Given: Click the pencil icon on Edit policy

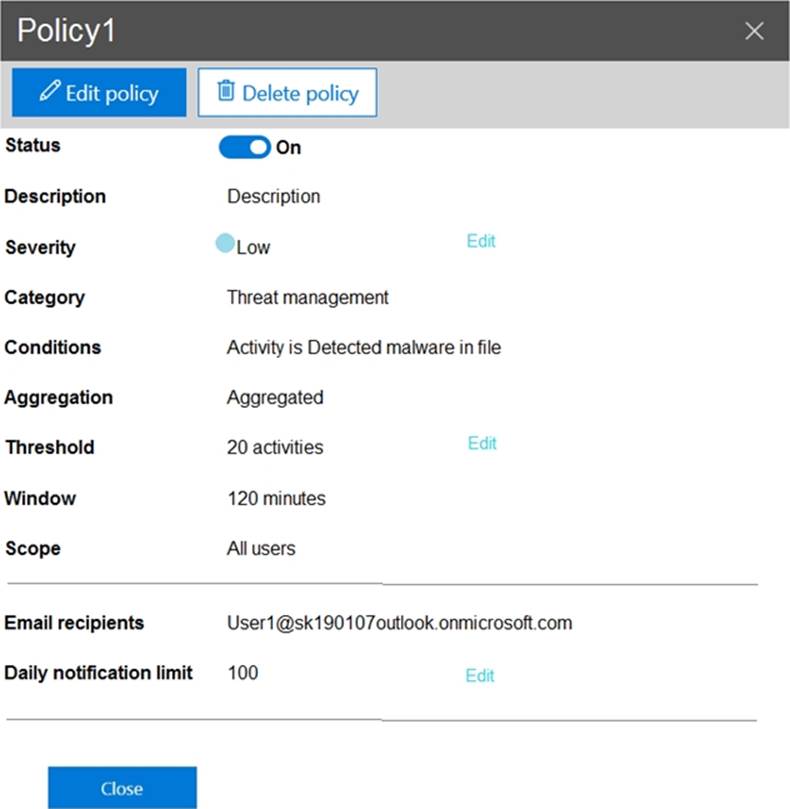Looking at the screenshot, I should [49, 92].
